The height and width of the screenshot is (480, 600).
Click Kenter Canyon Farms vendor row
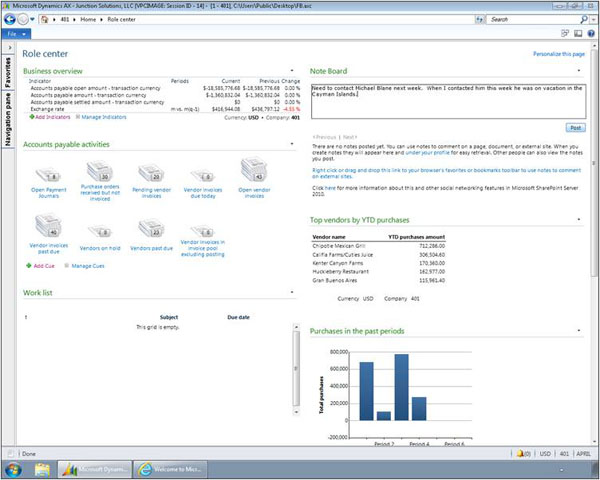pos(378,263)
